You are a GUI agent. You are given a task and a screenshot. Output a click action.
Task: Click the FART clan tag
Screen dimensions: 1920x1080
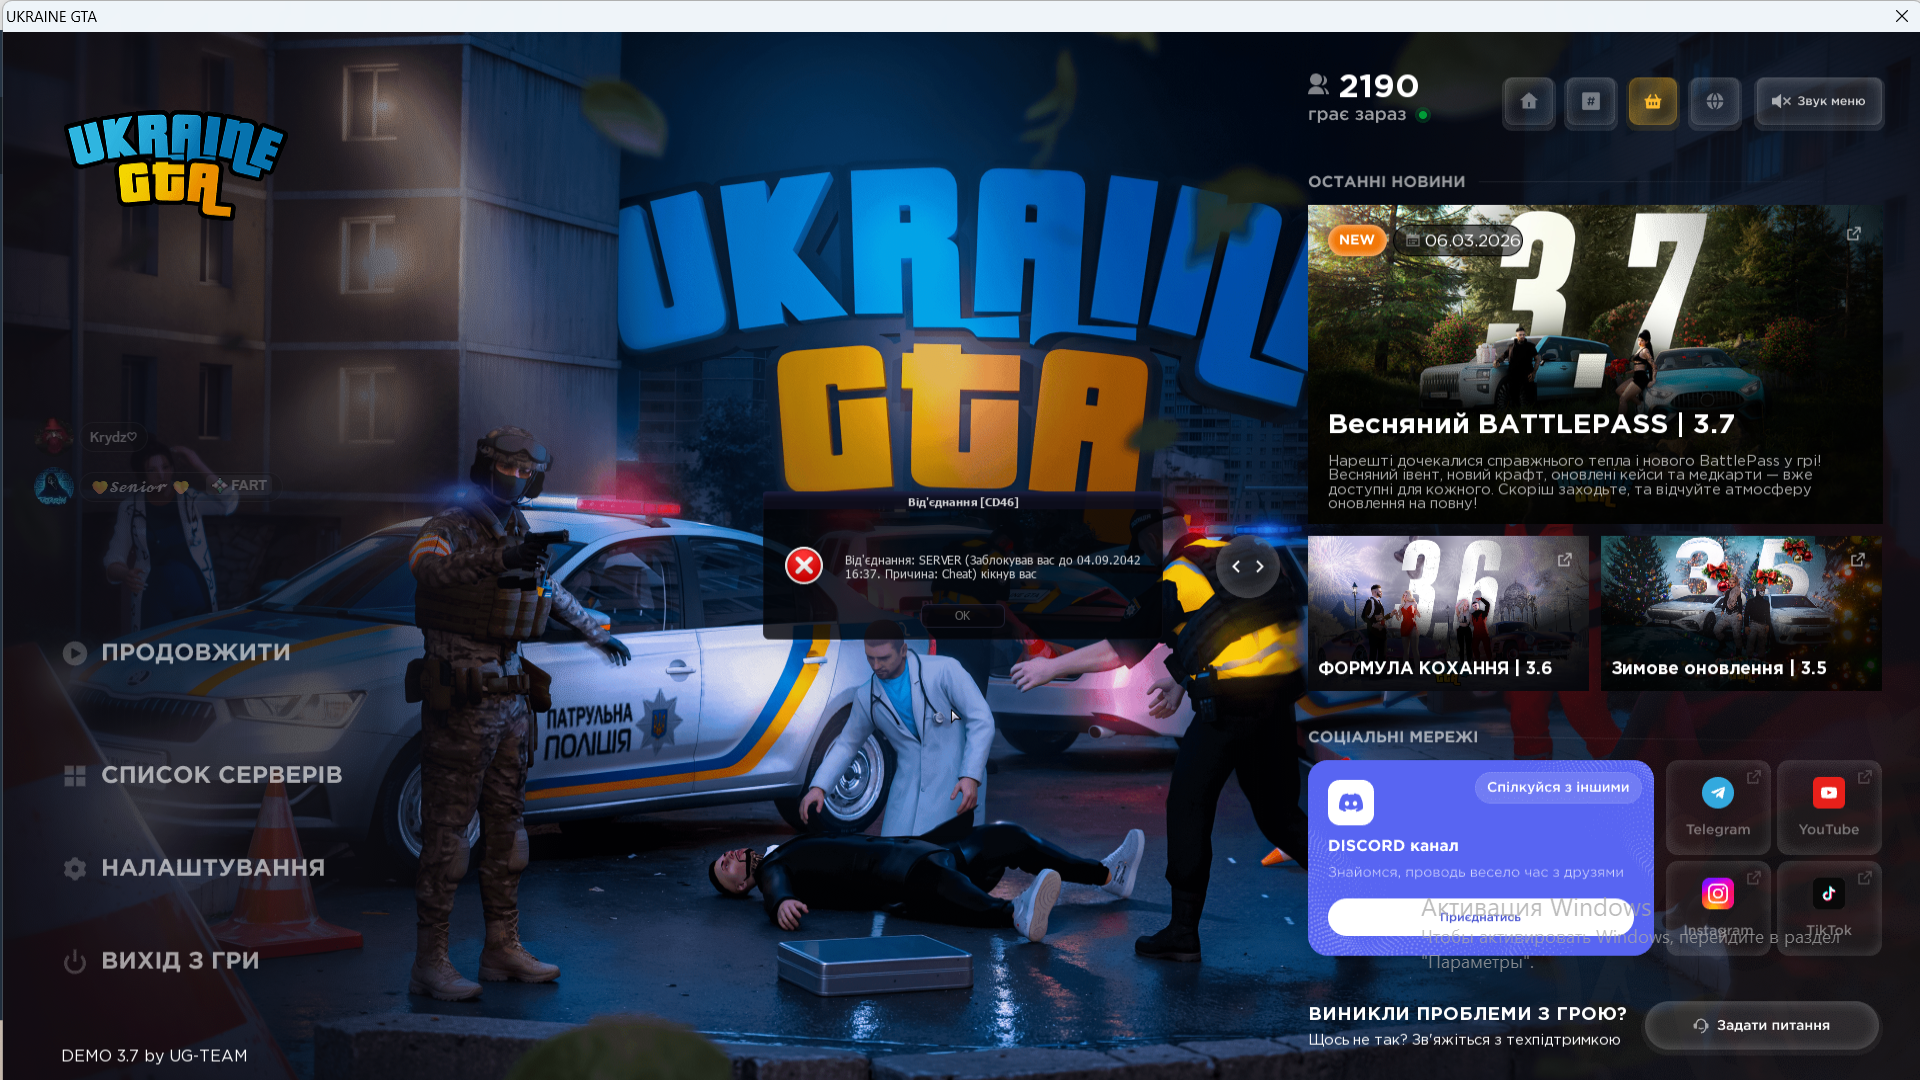pyautogui.click(x=240, y=486)
